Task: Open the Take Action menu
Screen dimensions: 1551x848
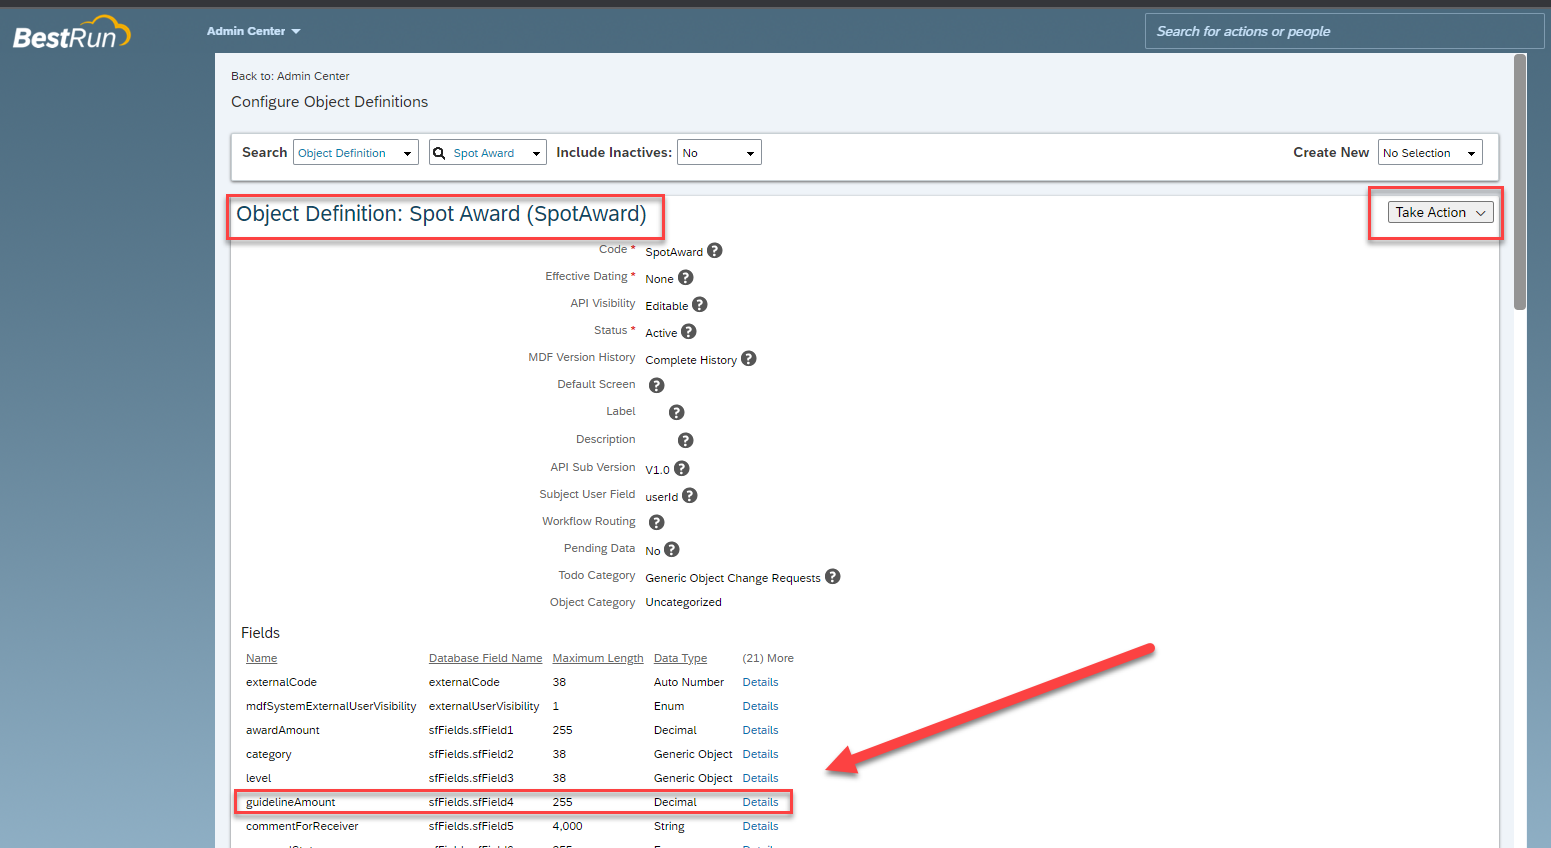Action: [x=1441, y=212]
